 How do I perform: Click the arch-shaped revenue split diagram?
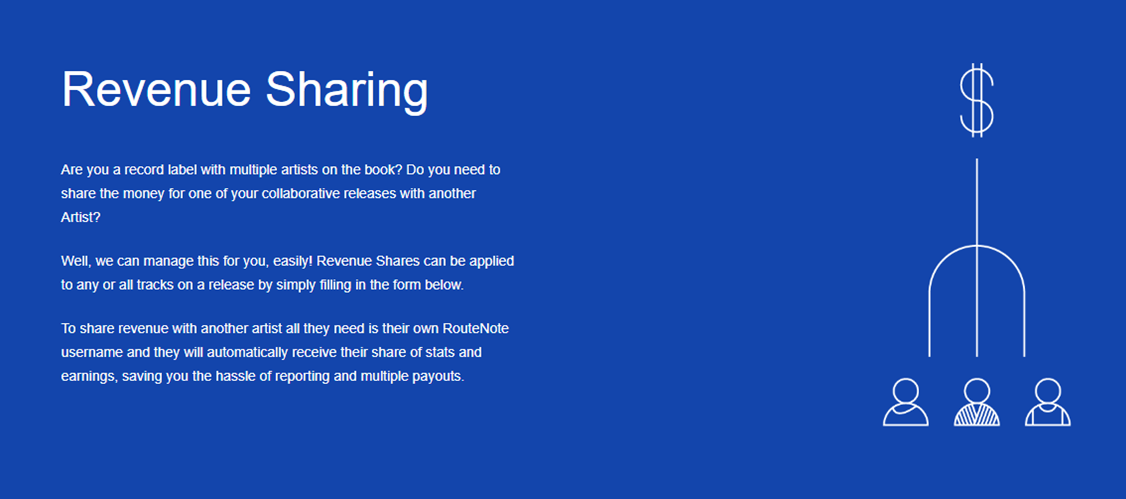977,258
